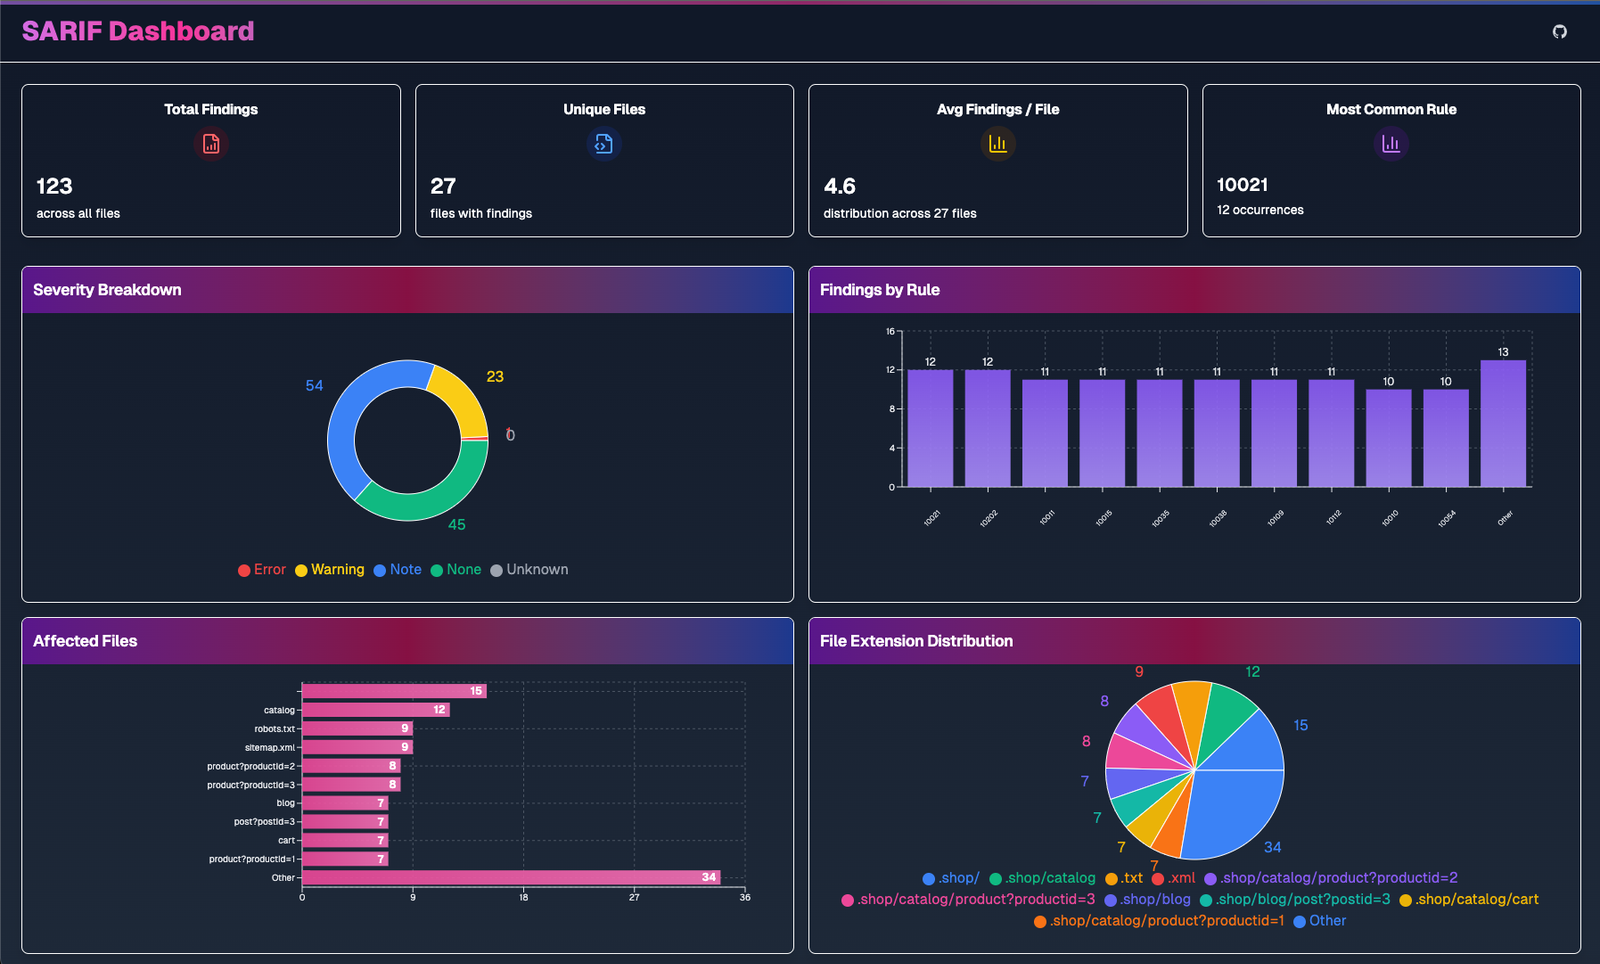Toggle Warning in the Severity Breakdown legend
Screen dimensions: 1600x964
coord(330,569)
